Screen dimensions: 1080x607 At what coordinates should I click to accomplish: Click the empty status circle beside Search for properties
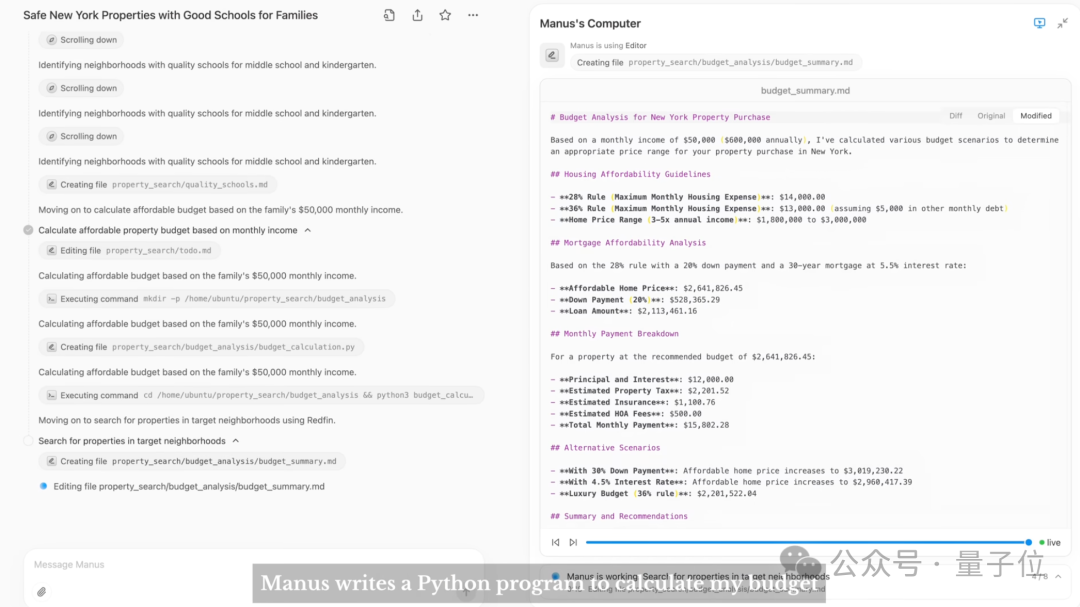pyautogui.click(x=28, y=441)
